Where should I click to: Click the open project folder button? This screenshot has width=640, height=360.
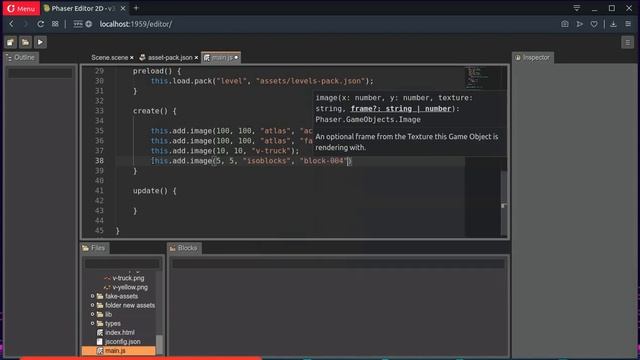coord(25,42)
